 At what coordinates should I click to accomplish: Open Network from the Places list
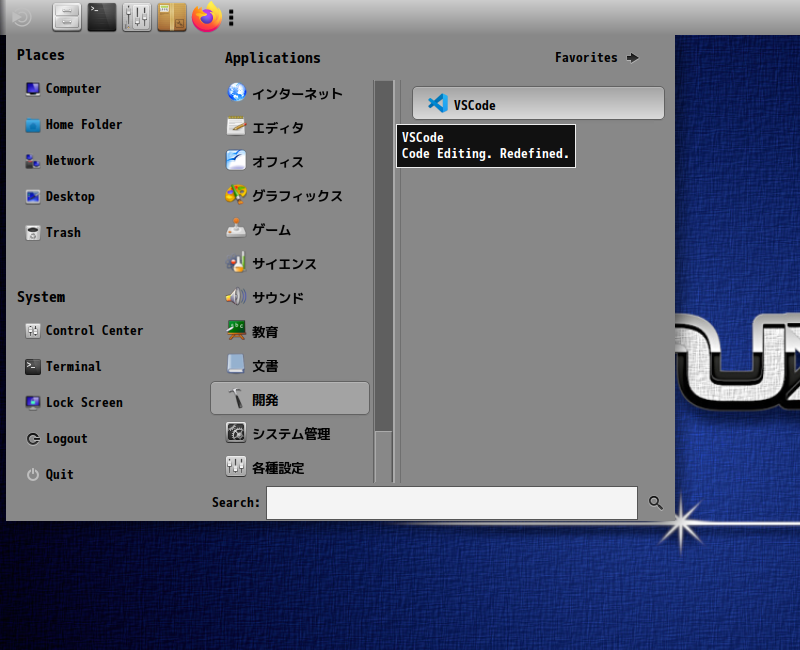pyautogui.click(x=60, y=161)
